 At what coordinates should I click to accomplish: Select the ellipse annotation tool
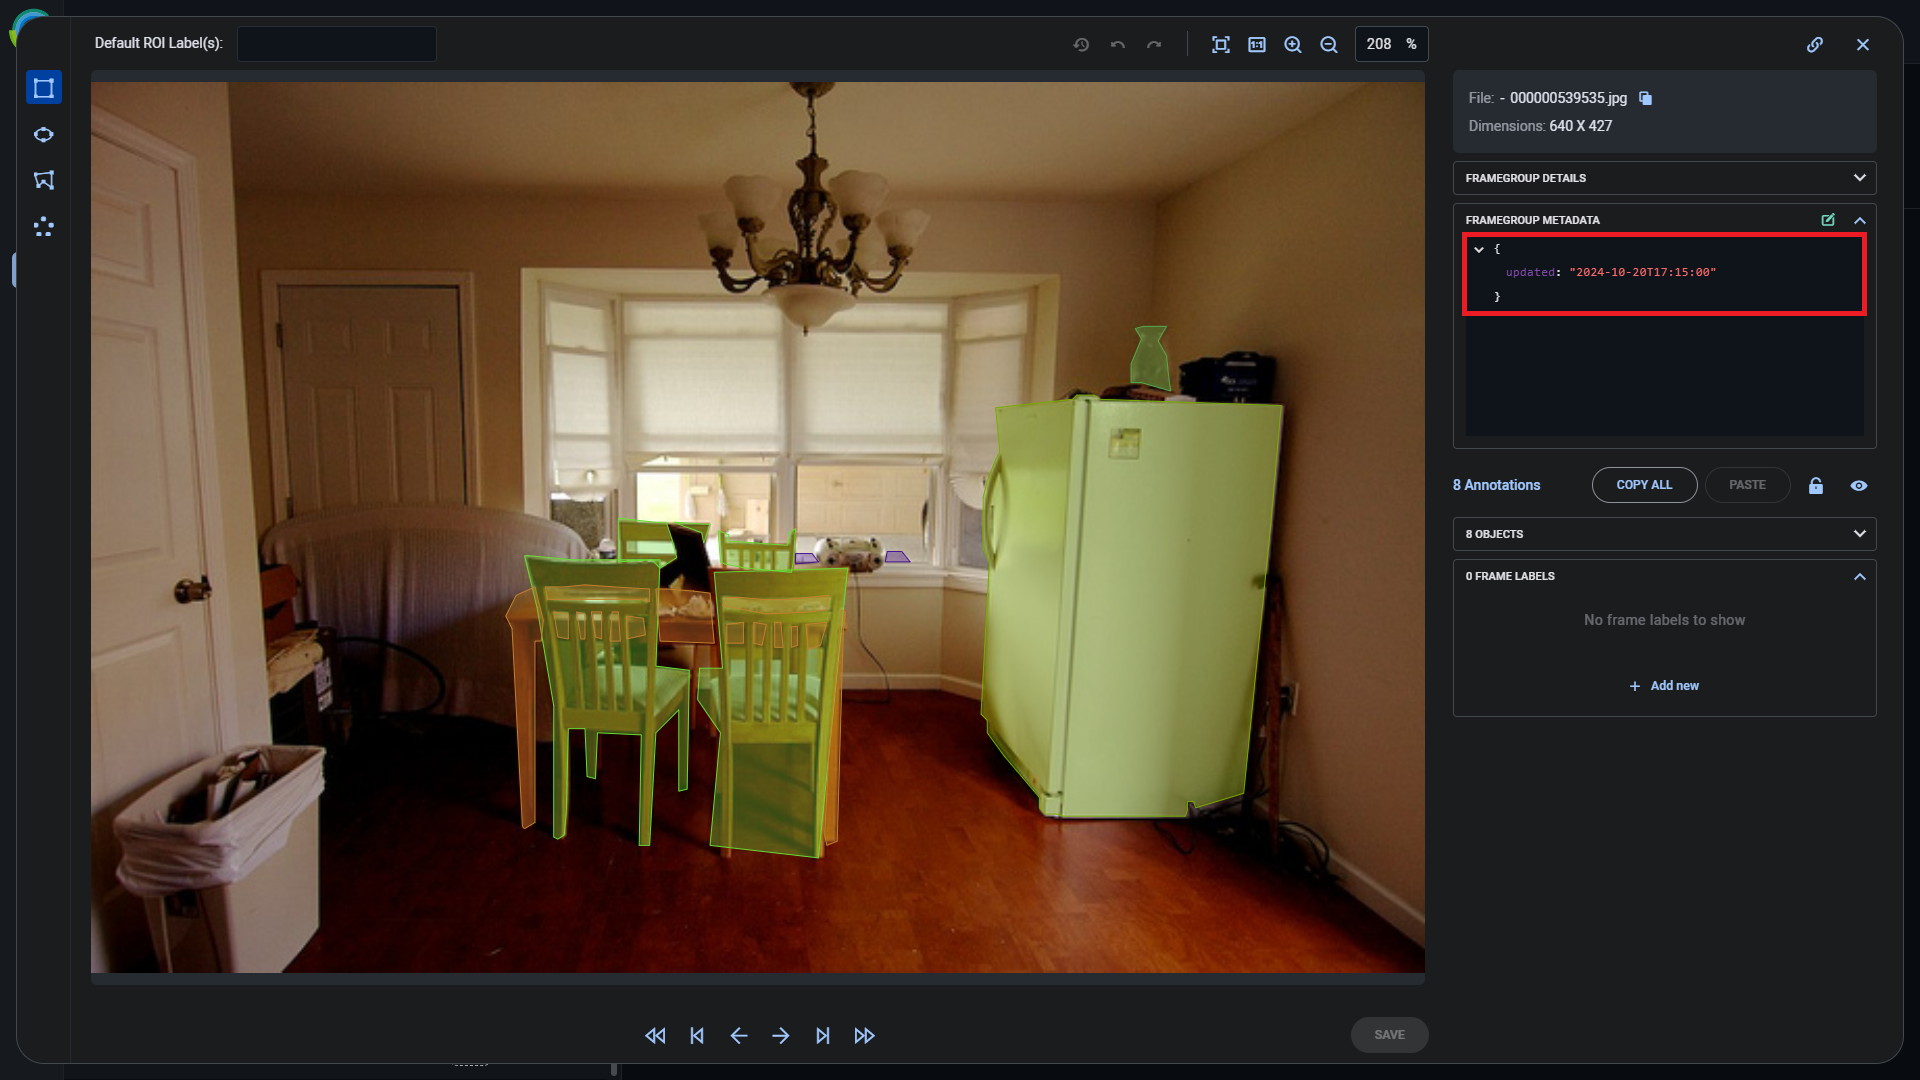tap(43, 134)
